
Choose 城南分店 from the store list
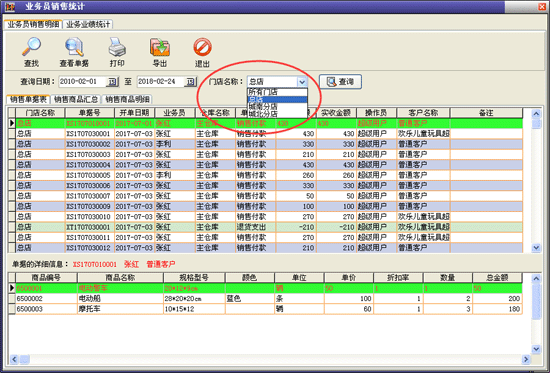[x=277, y=106]
